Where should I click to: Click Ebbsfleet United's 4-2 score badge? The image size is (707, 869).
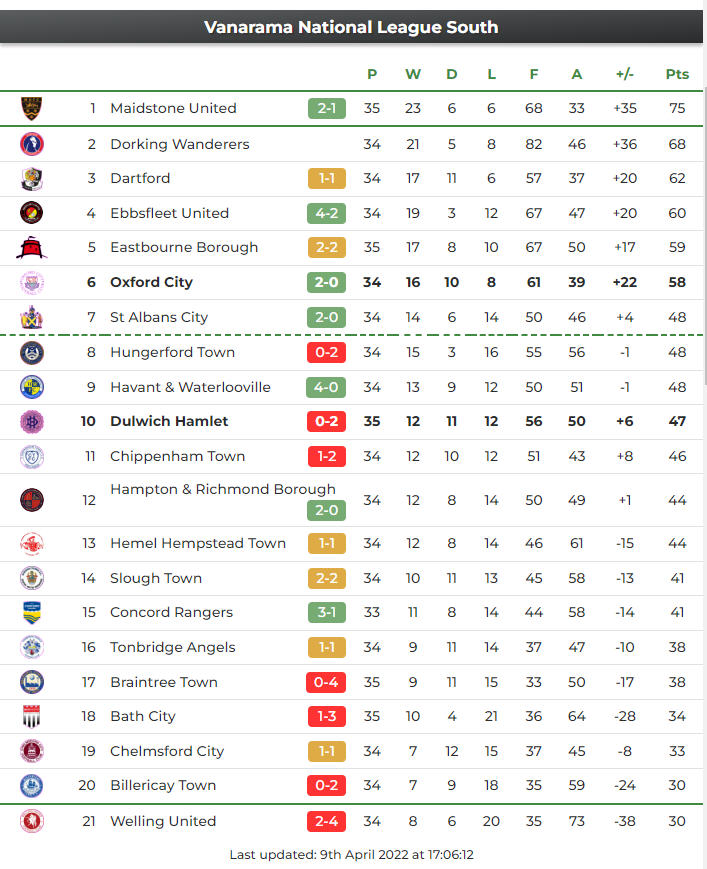pos(327,213)
